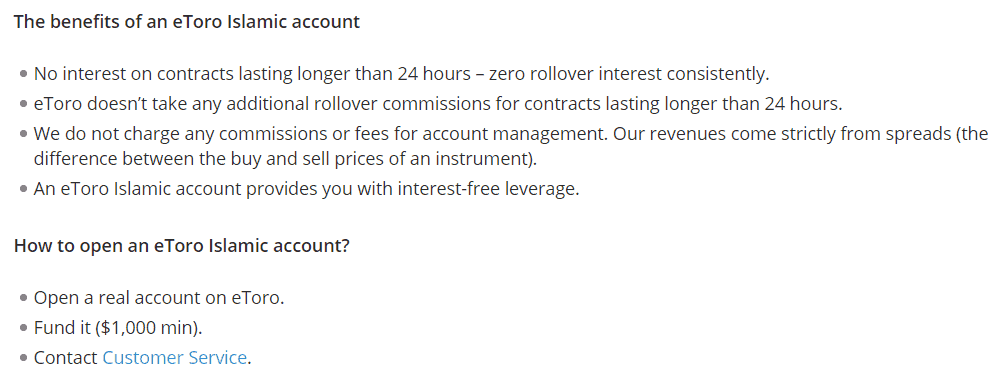The width and height of the screenshot is (1001, 385).
Task: Click the 'How to open an eToro Islamic account?' heading
Action: pos(182,246)
